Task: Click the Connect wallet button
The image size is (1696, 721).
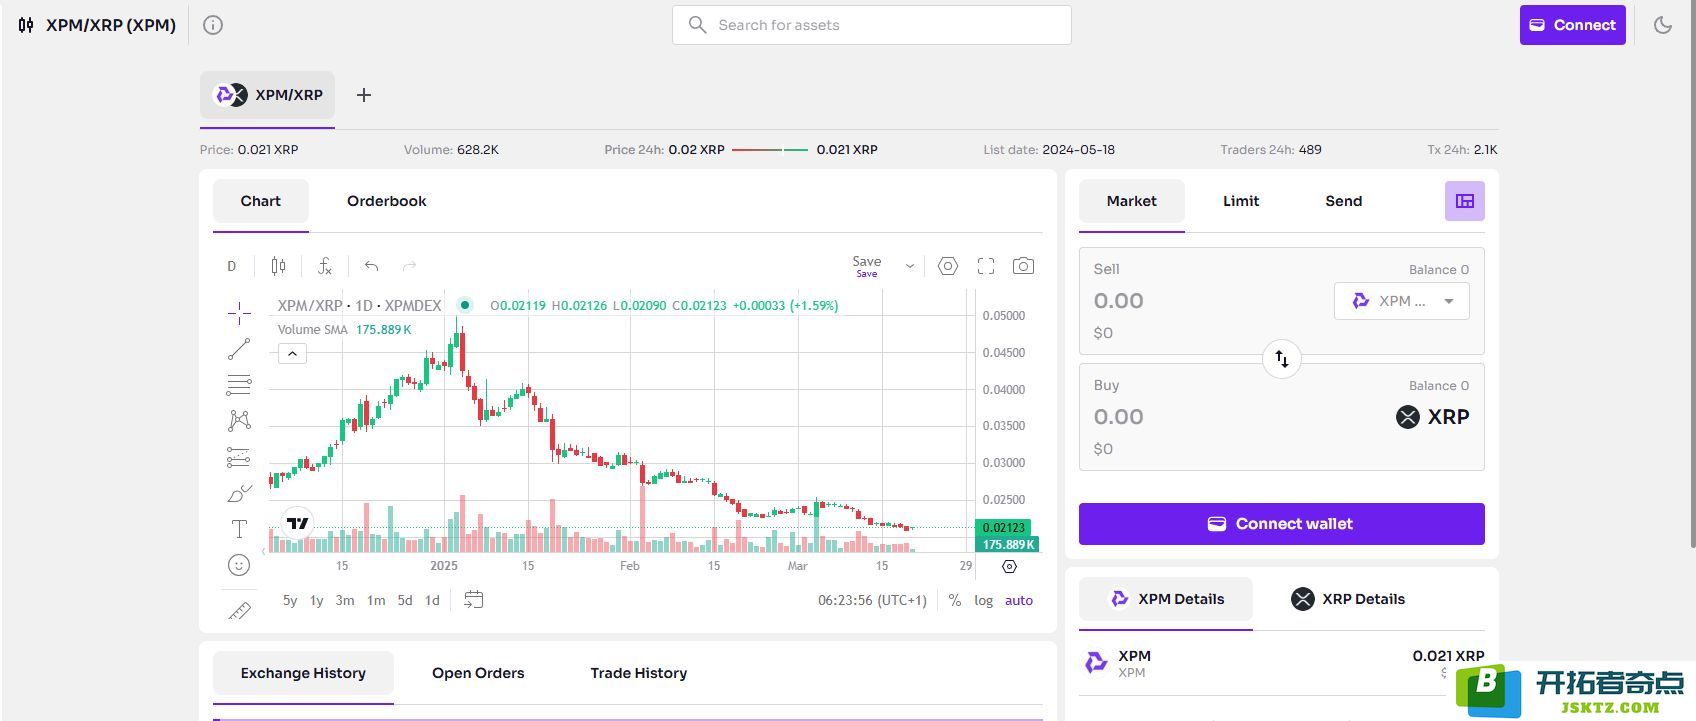Action: [x=1282, y=524]
